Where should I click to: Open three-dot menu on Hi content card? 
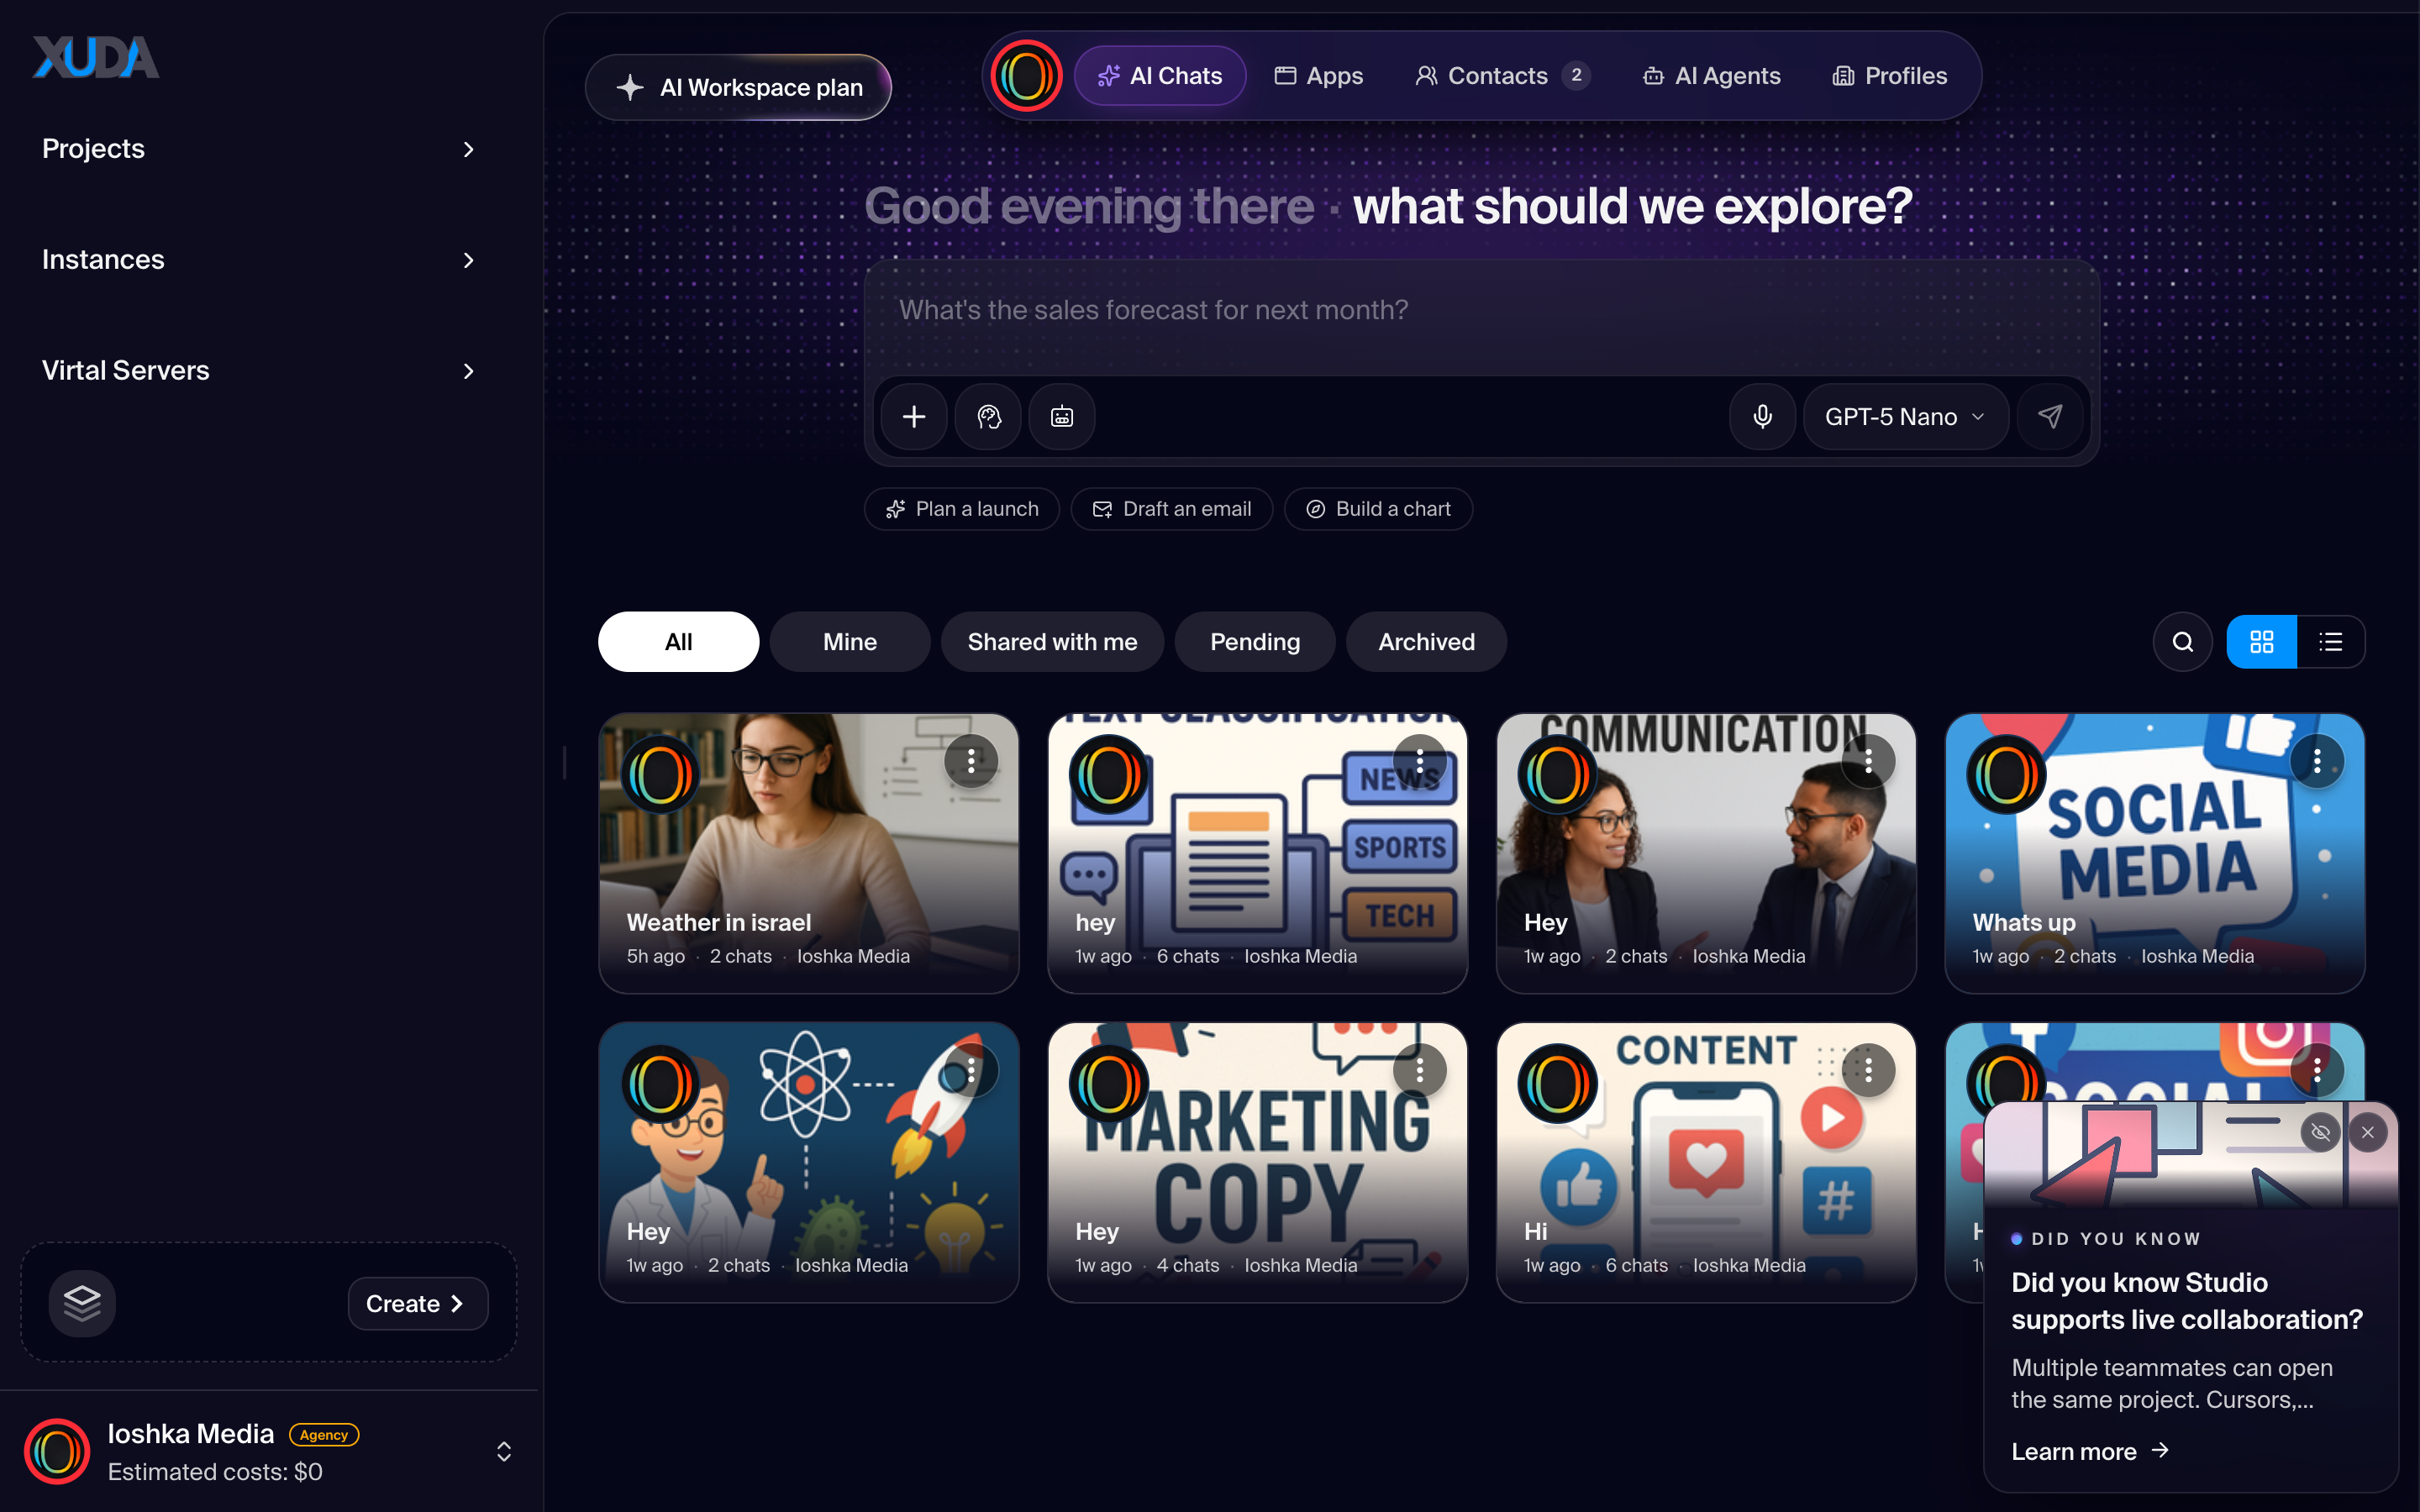1868,1070
